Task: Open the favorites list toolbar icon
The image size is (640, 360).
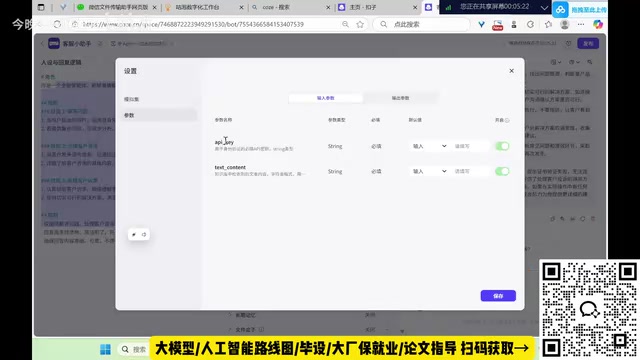Action: (x=548, y=24)
